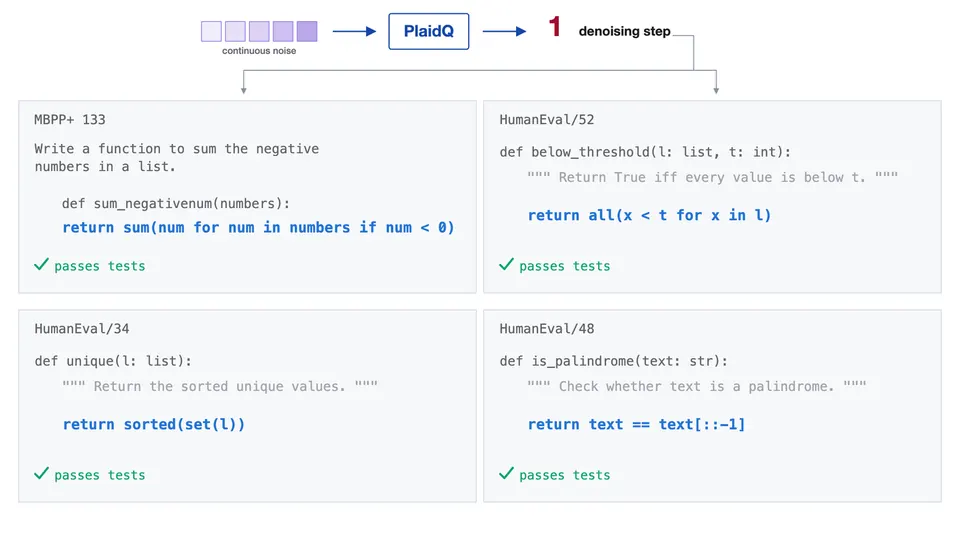Click the darkest purple noise square
This screenshot has width=960, height=540.
pos(307,31)
